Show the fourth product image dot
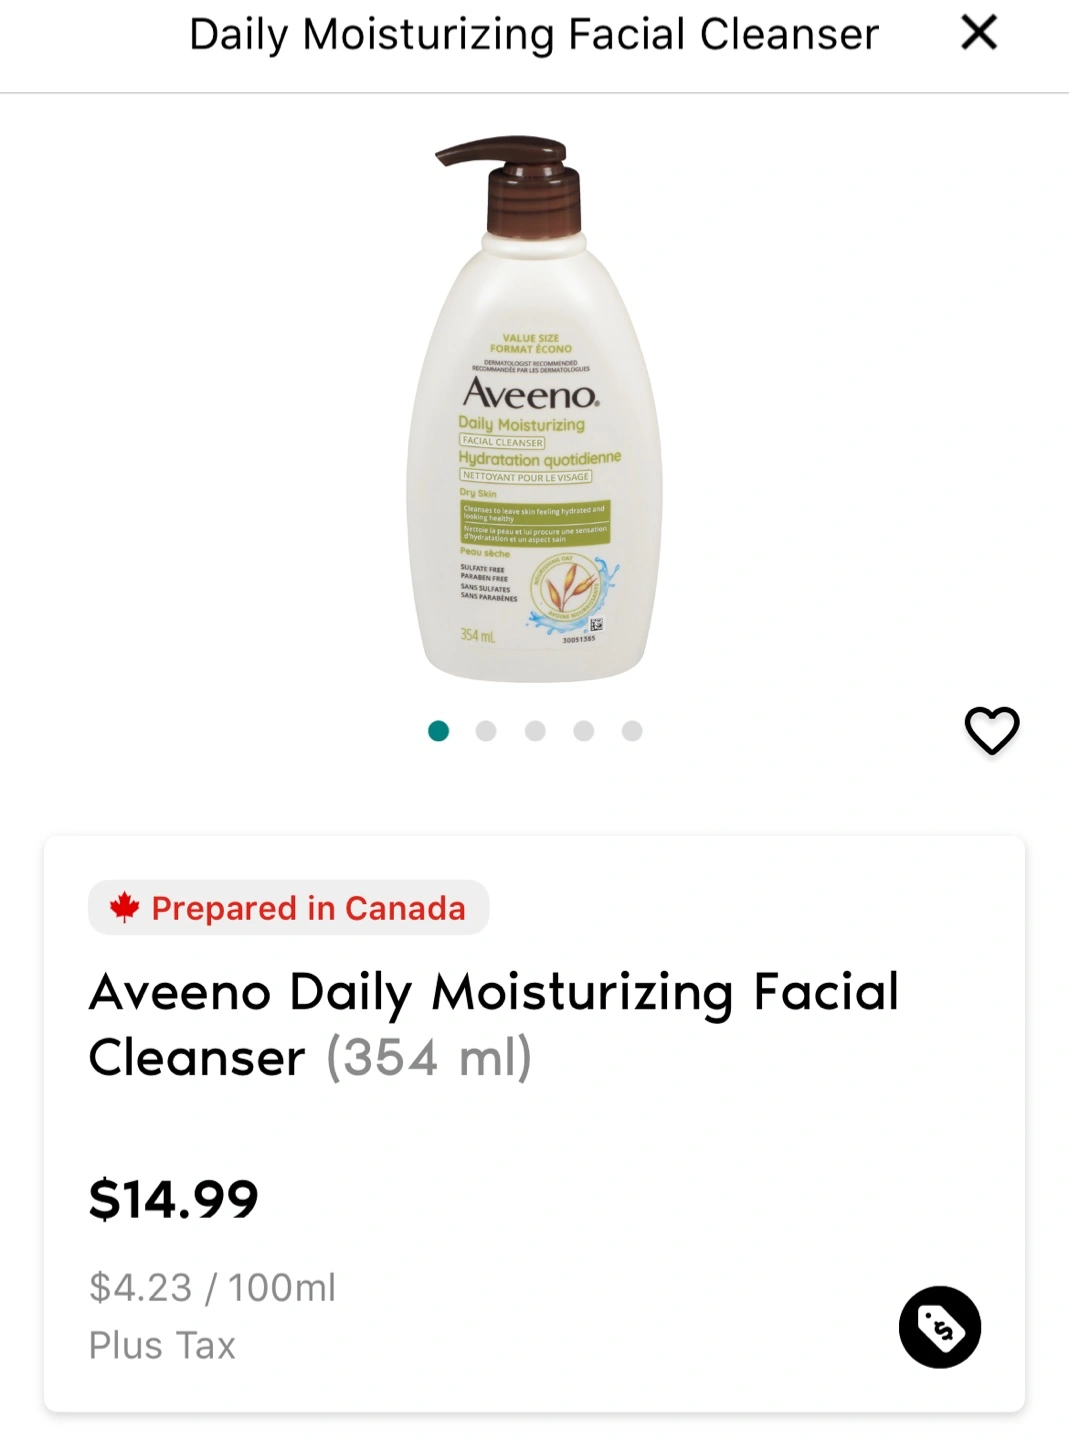Screen dimensions: 1069x1440 584,731
